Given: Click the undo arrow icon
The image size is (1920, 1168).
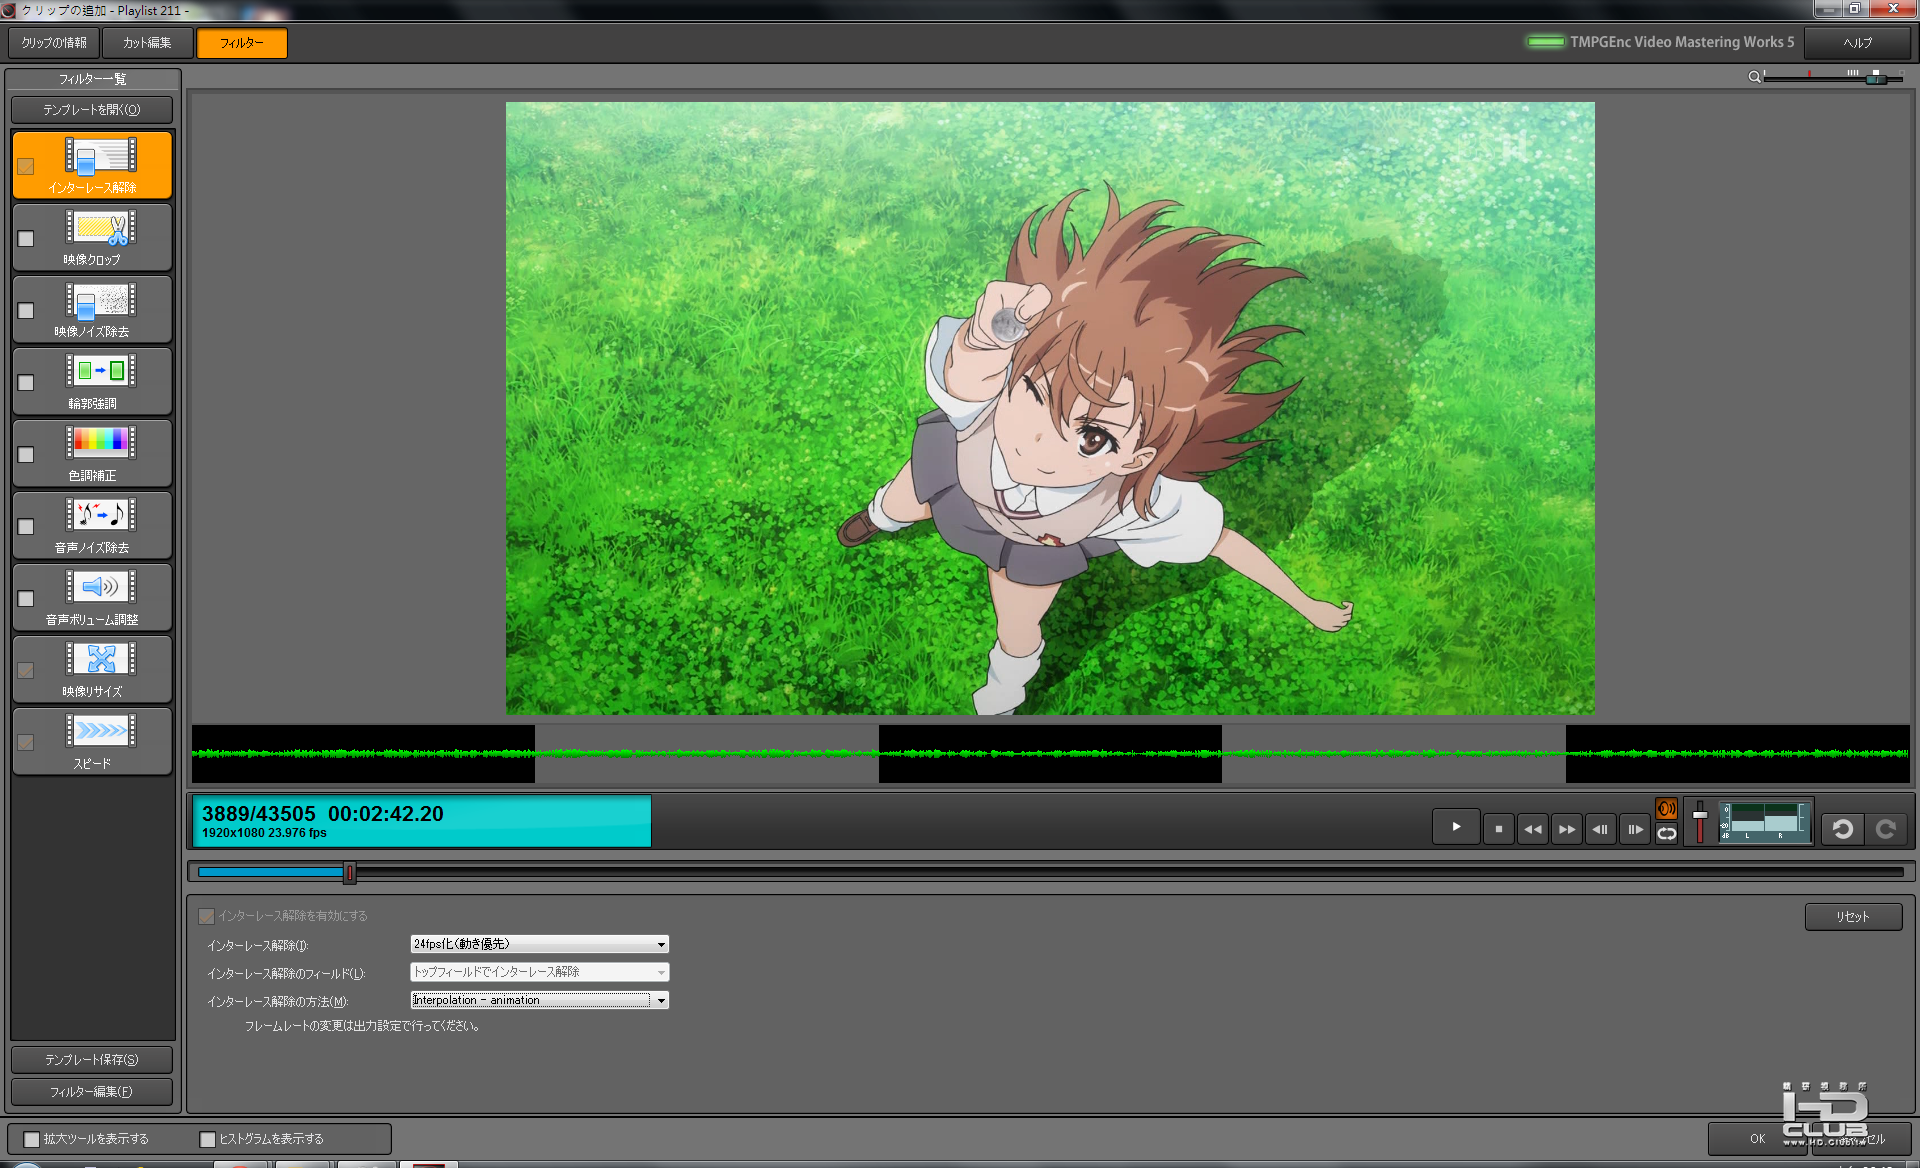Looking at the screenshot, I should (1842, 829).
